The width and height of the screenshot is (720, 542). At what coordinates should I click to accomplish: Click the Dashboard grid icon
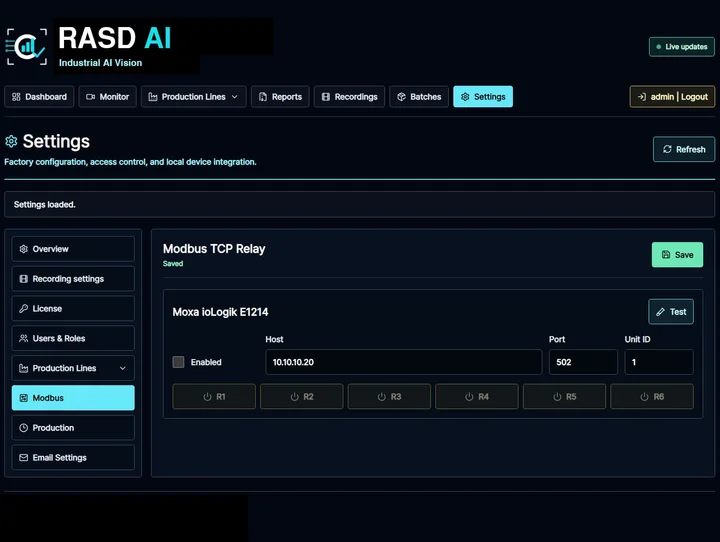(x=16, y=97)
